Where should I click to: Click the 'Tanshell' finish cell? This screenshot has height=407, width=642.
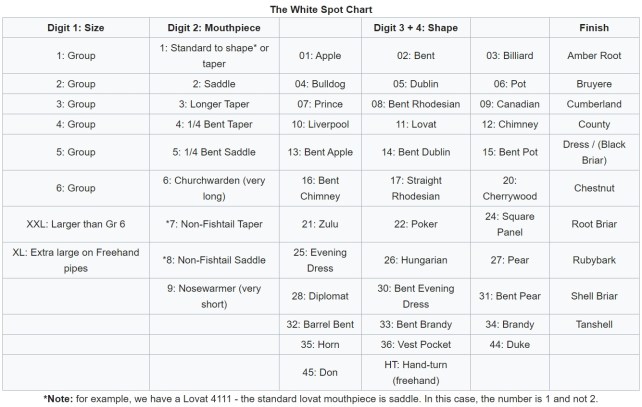click(x=594, y=324)
